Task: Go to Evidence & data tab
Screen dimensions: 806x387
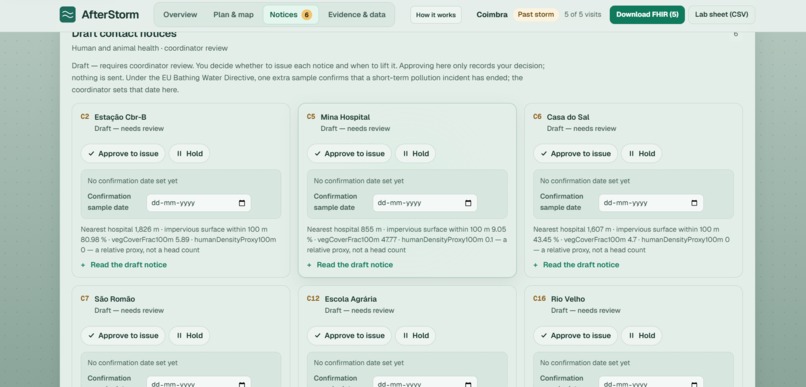Action: (357, 14)
